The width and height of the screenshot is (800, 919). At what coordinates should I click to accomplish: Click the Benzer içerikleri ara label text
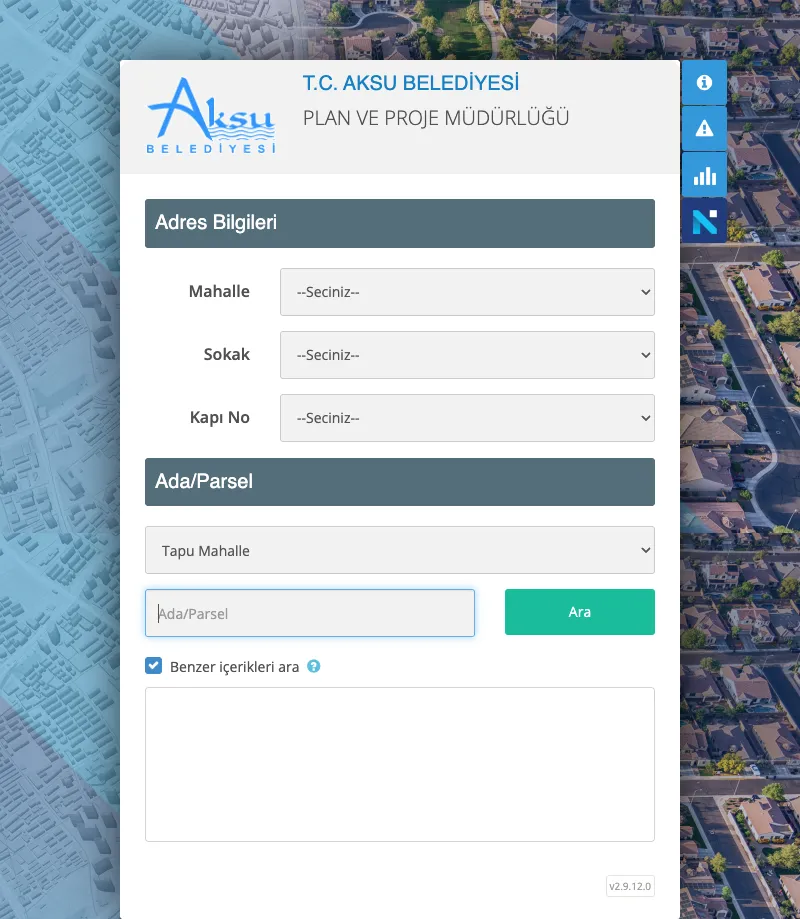click(234, 667)
